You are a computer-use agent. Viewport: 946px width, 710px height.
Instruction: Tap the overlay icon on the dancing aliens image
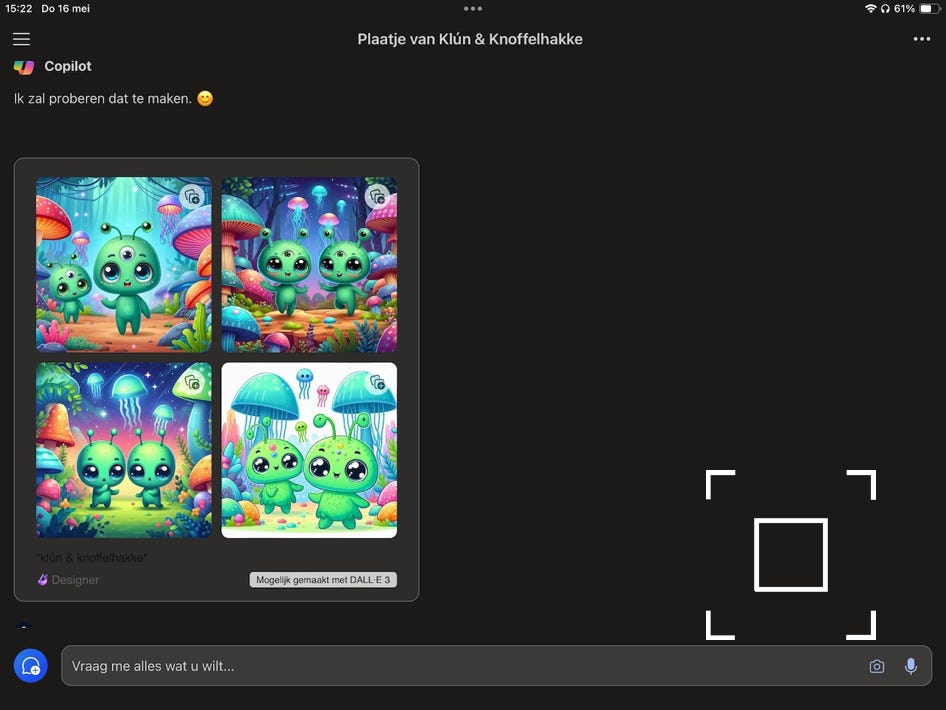point(378,197)
